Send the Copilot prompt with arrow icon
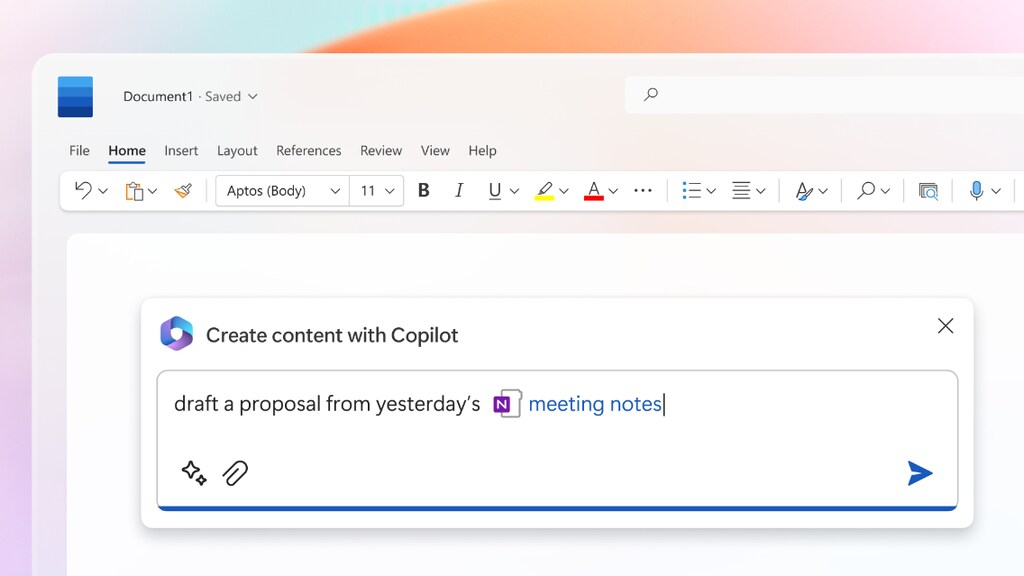 click(x=919, y=473)
